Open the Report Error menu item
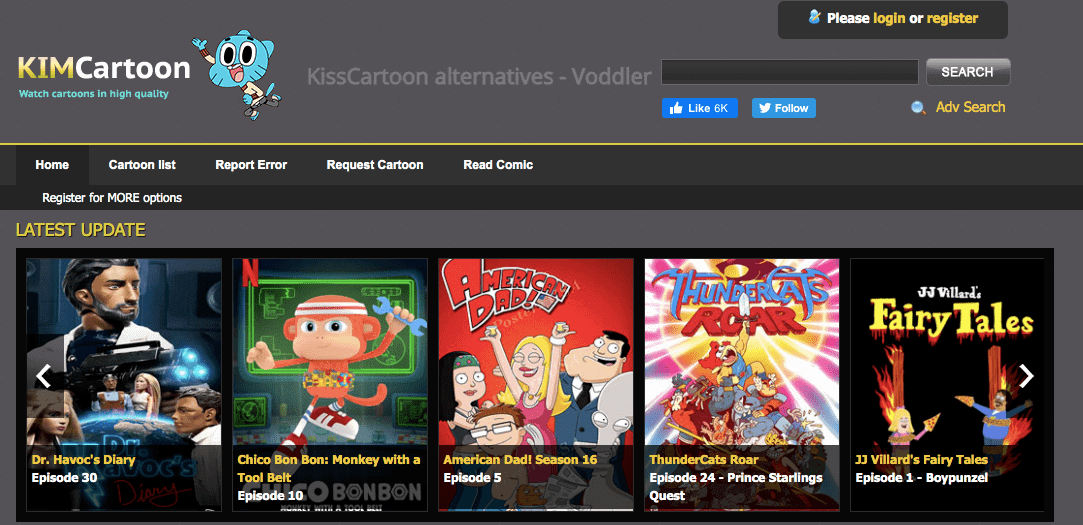This screenshot has width=1083, height=525. click(251, 165)
